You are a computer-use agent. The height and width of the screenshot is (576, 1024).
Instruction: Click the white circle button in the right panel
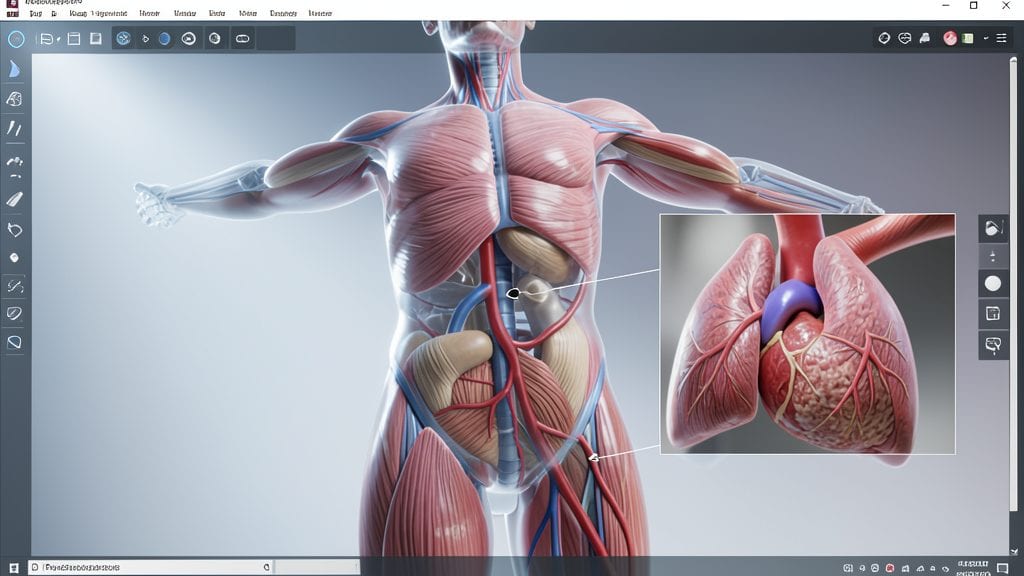click(993, 283)
